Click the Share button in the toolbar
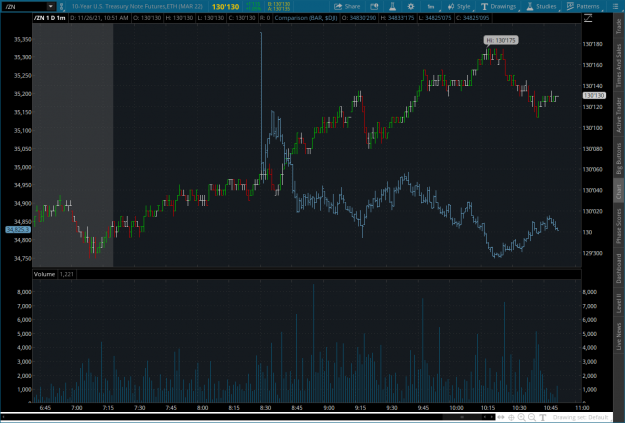 pos(347,6)
